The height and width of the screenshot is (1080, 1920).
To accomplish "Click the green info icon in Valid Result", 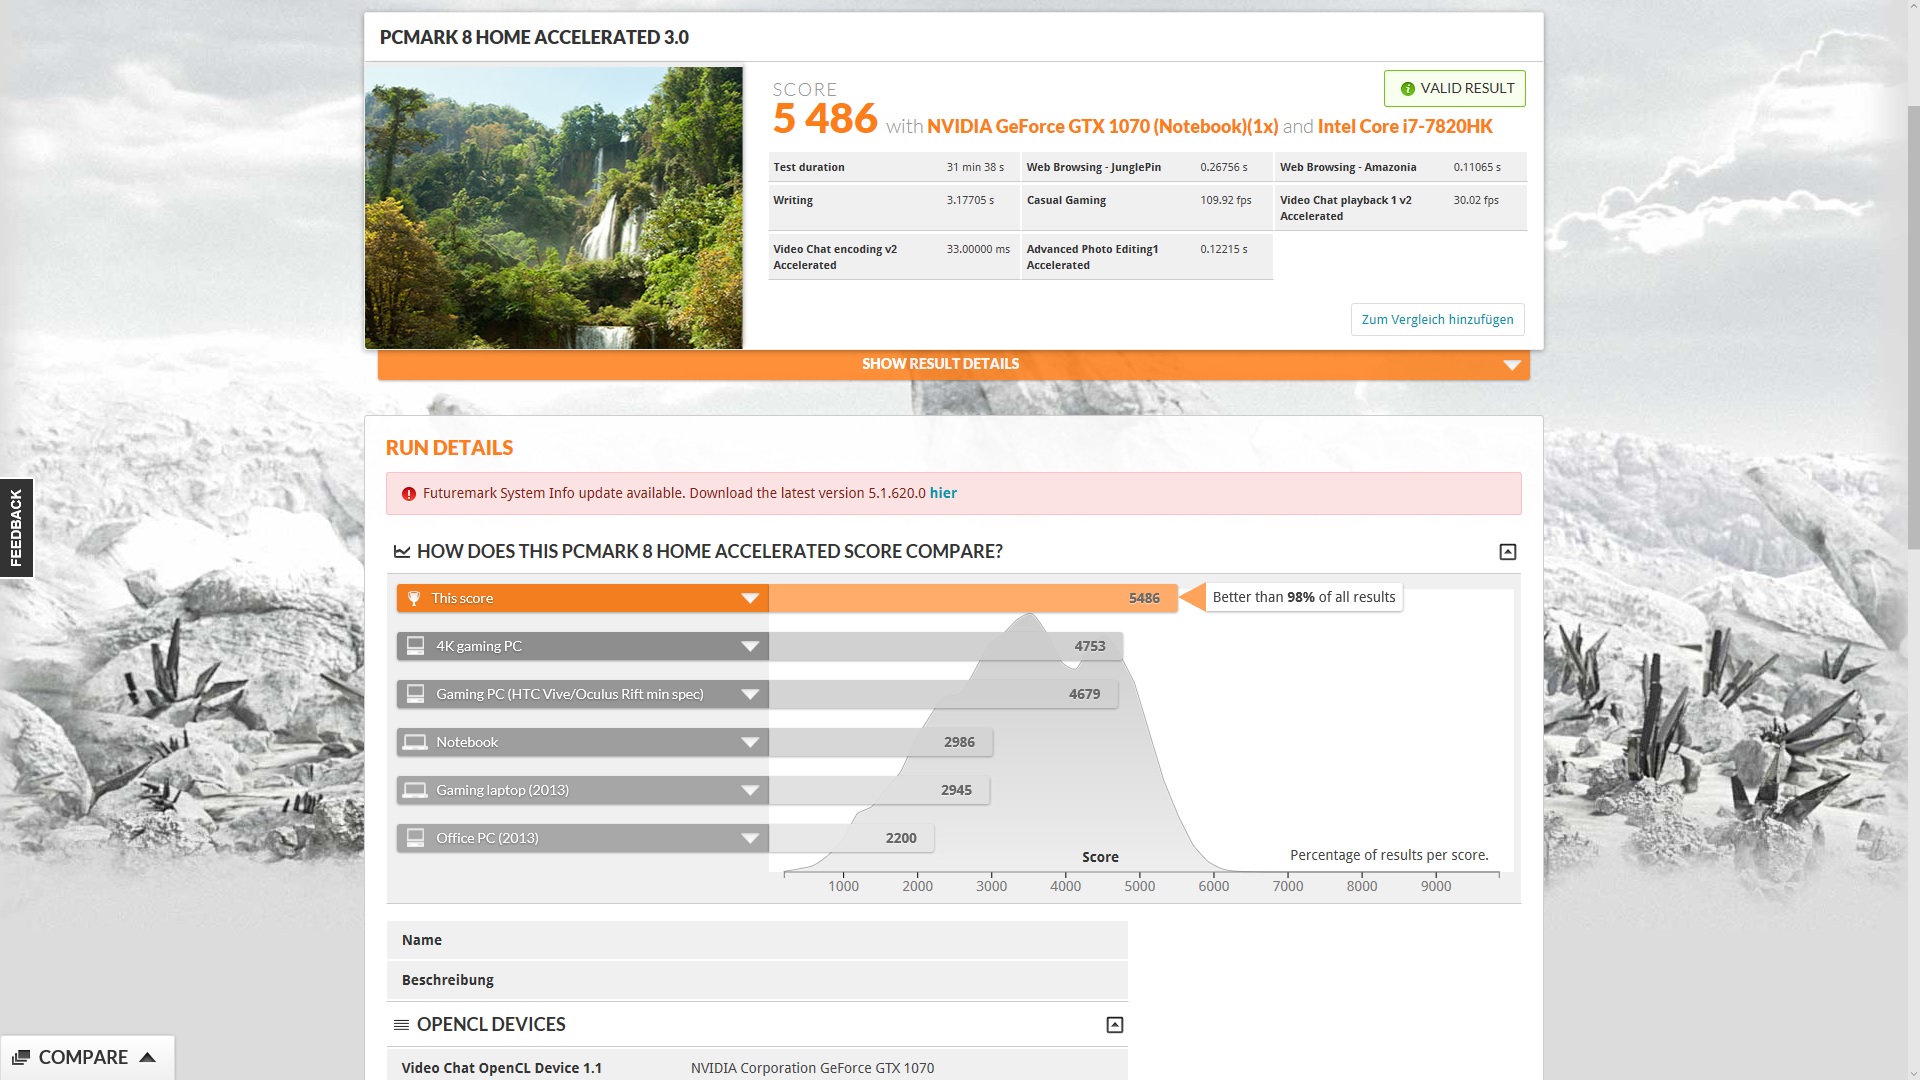I will click(x=1408, y=89).
